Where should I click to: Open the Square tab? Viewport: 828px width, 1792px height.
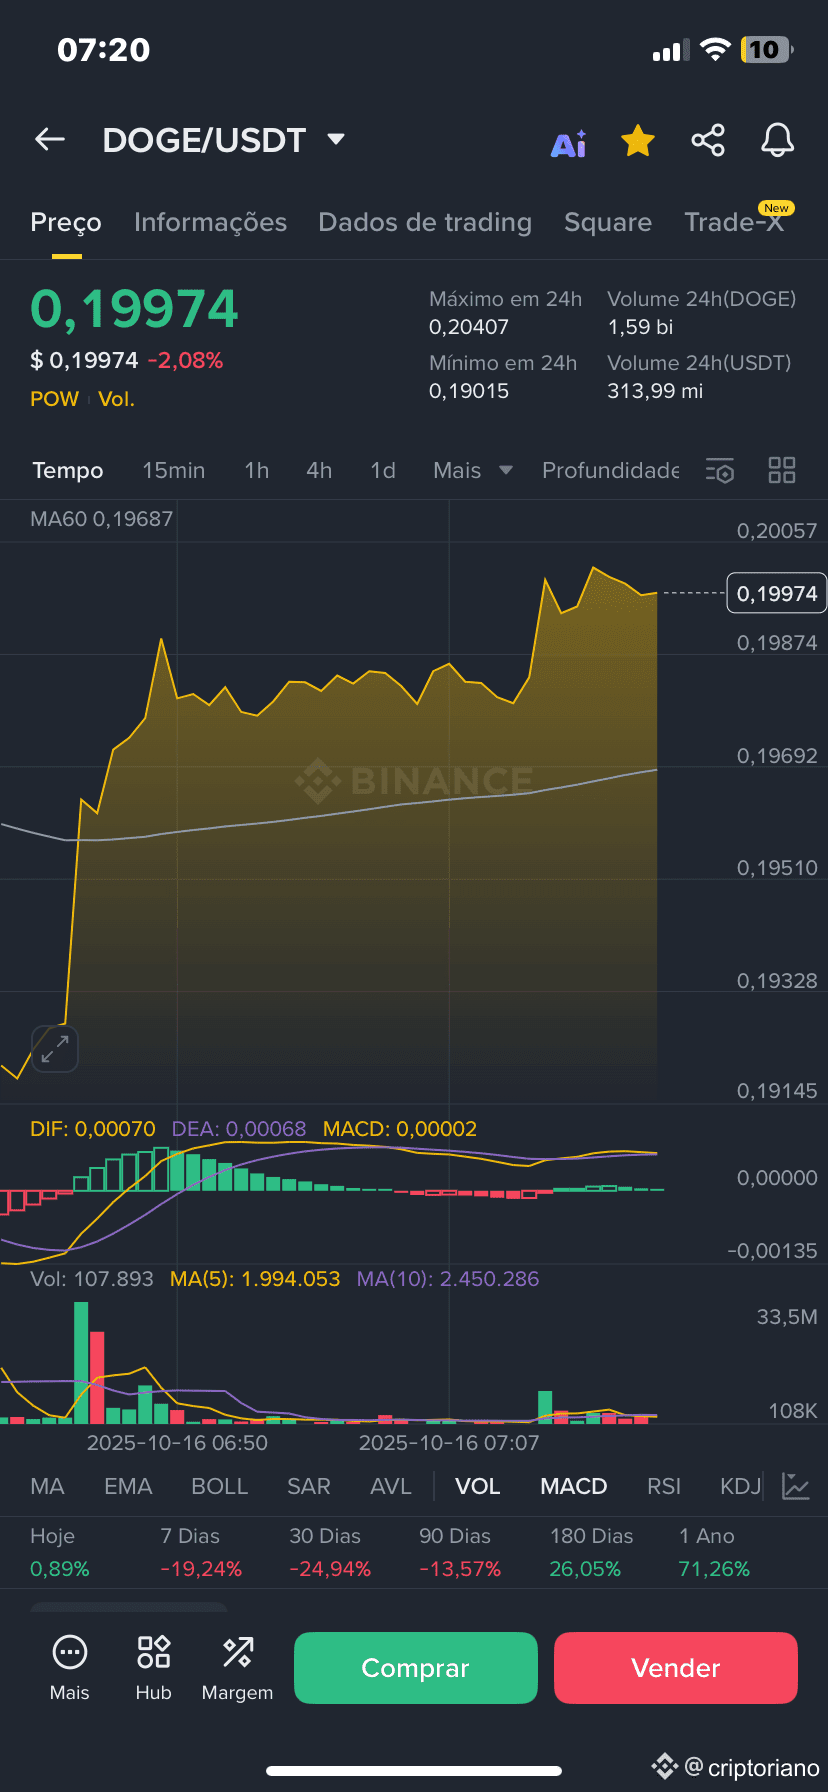(608, 222)
